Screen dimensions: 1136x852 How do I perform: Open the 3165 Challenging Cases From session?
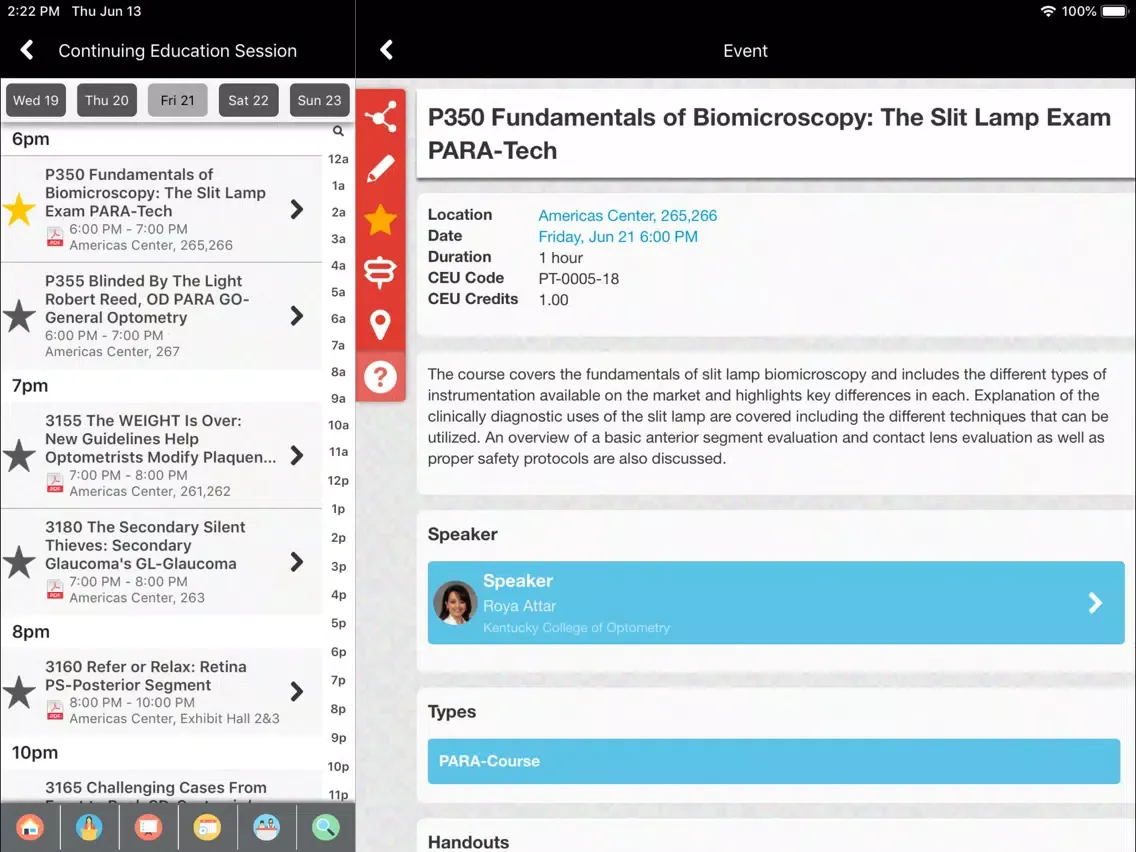(162, 788)
